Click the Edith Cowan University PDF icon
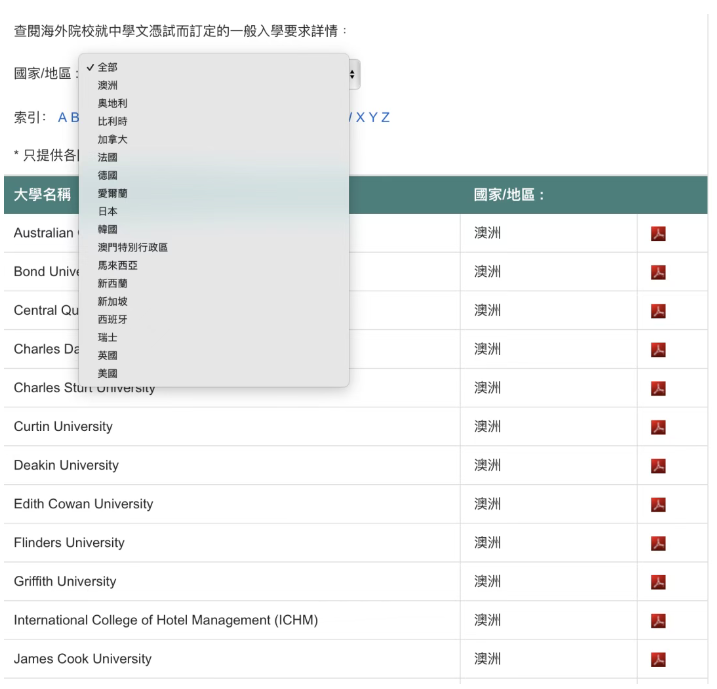Image resolution: width=717 pixels, height=689 pixels. [658, 504]
